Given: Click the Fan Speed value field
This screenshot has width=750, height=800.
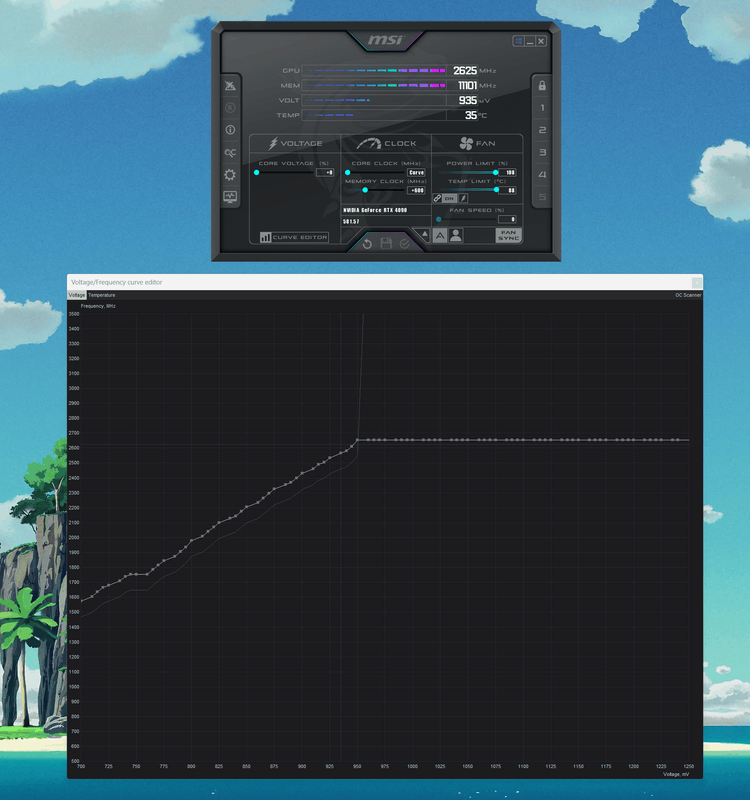Looking at the screenshot, I should pos(507,219).
